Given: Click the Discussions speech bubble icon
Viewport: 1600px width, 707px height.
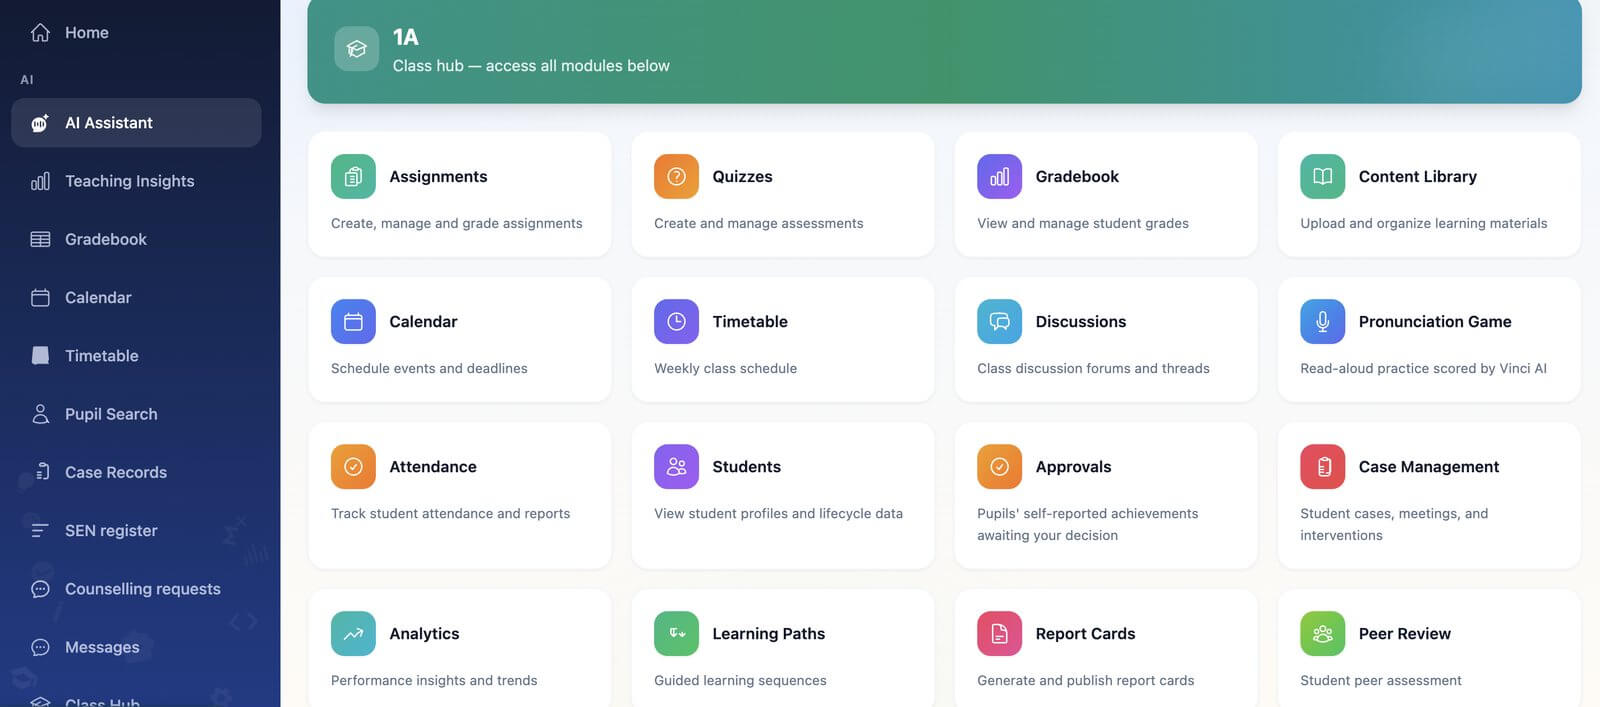Looking at the screenshot, I should pyautogui.click(x=999, y=321).
